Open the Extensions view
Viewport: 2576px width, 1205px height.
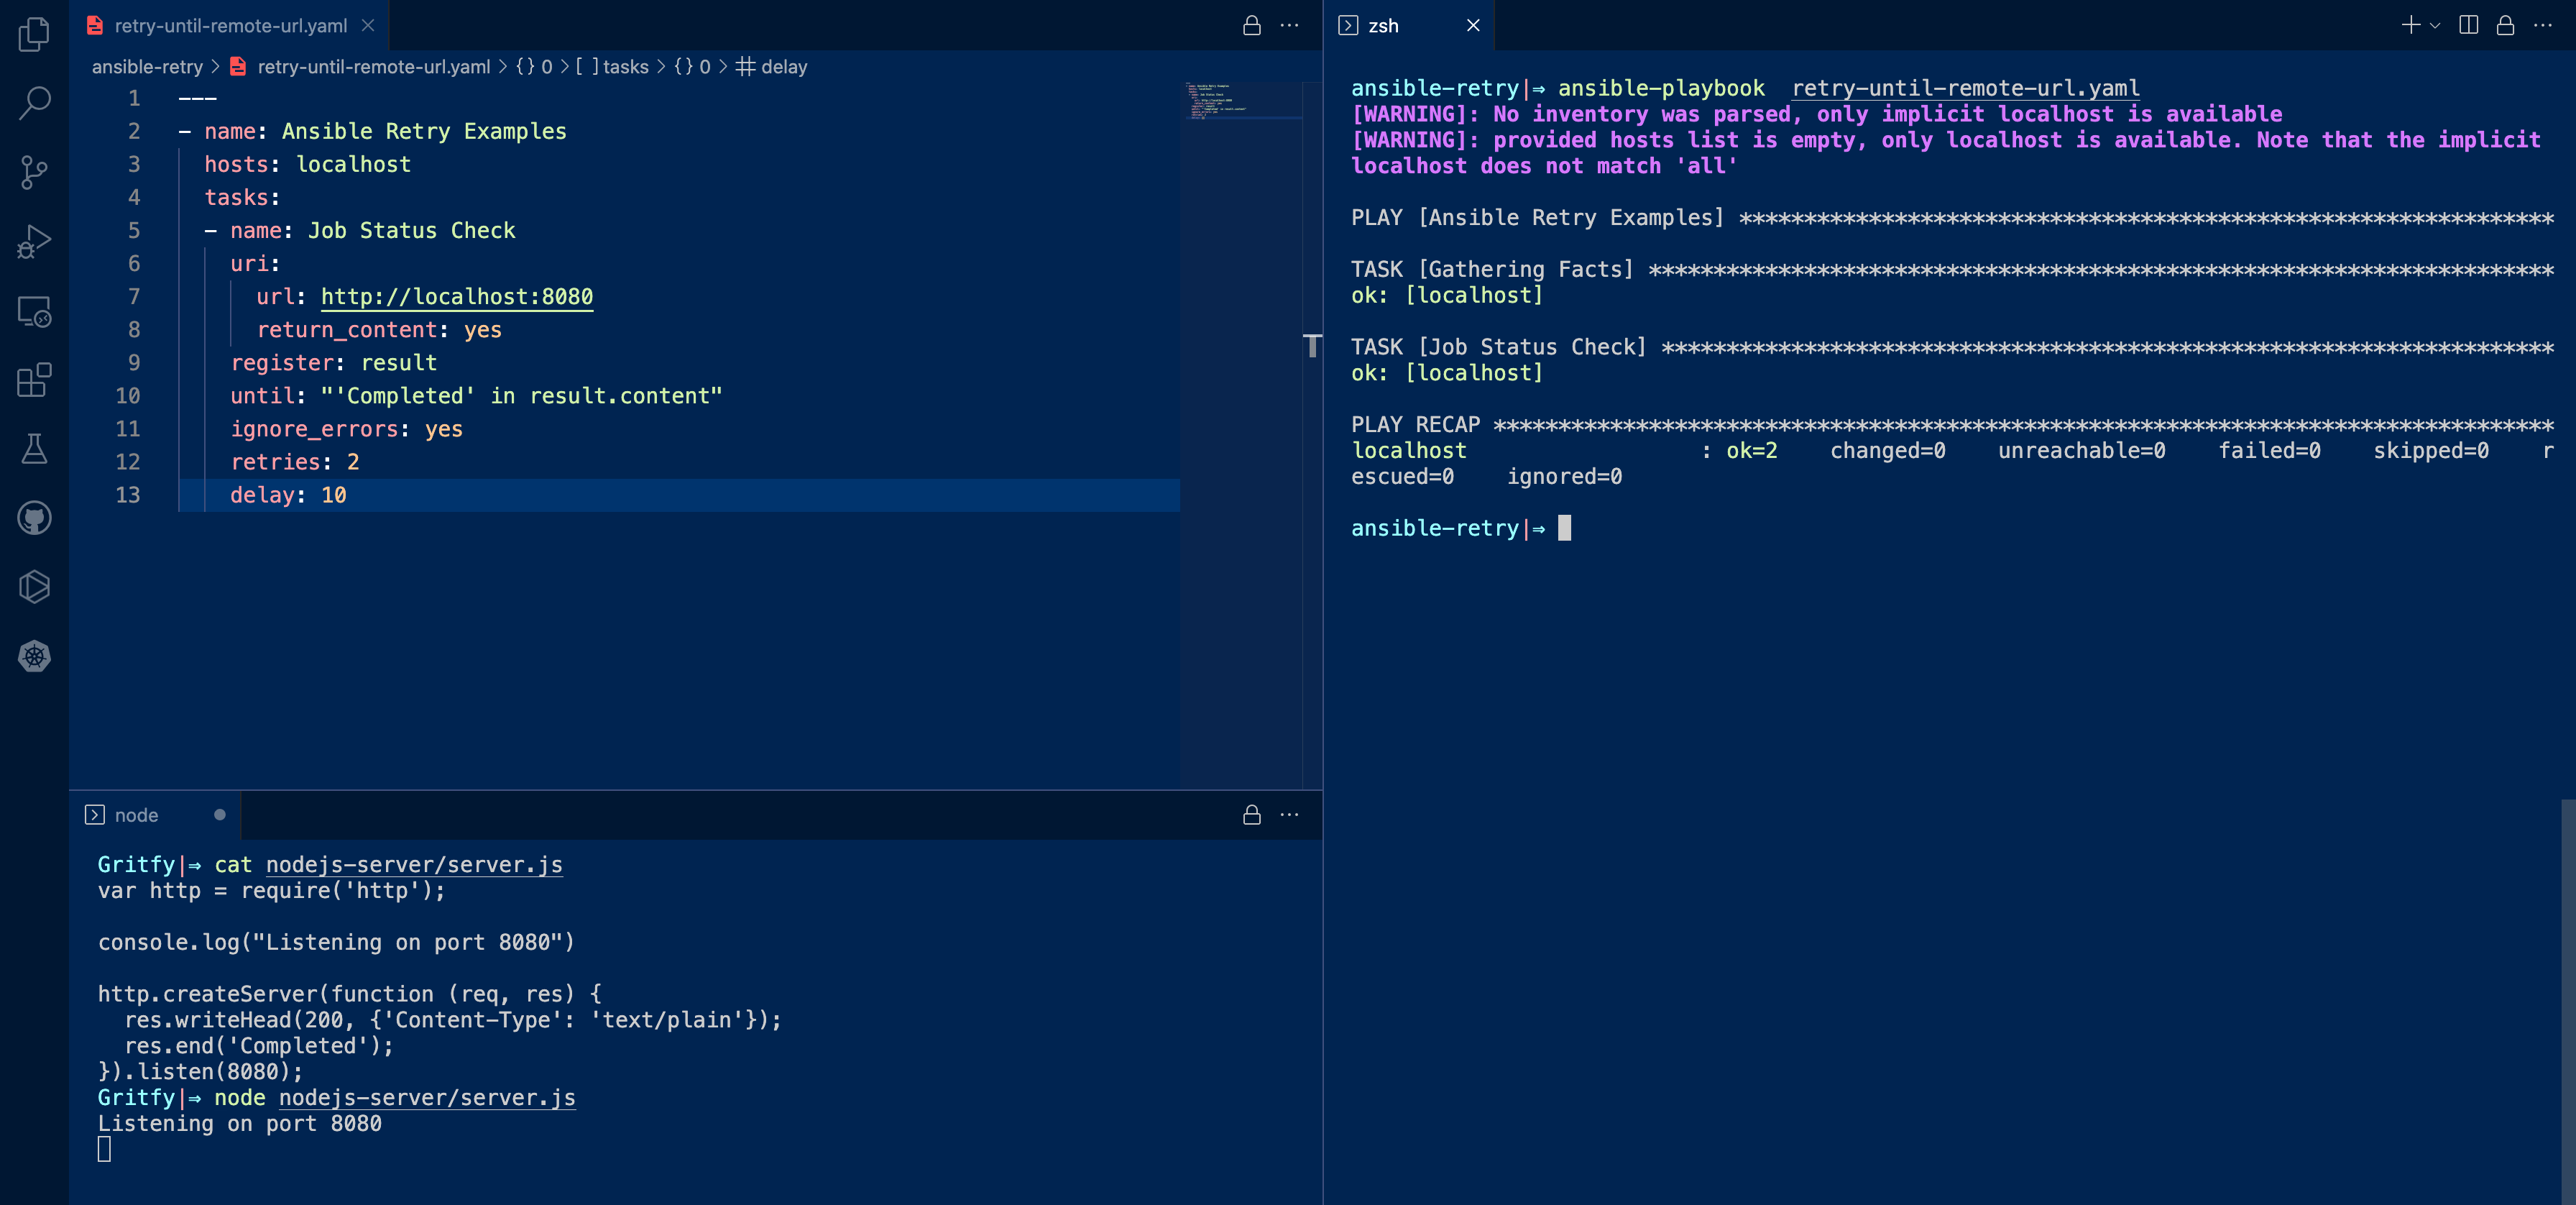point(34,380)
